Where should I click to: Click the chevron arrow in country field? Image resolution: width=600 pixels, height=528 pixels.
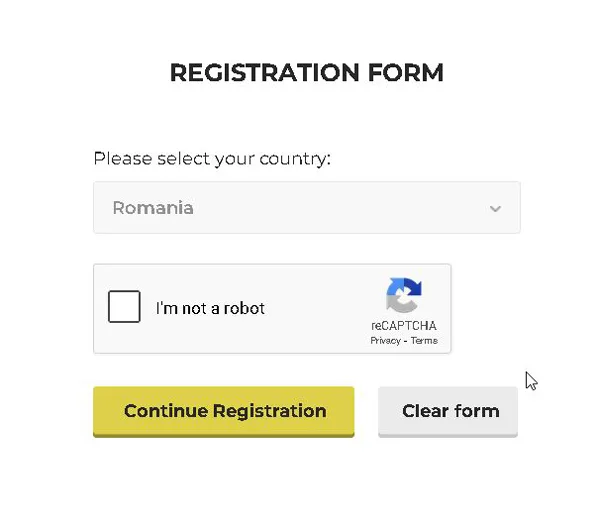tap(495, 209)
